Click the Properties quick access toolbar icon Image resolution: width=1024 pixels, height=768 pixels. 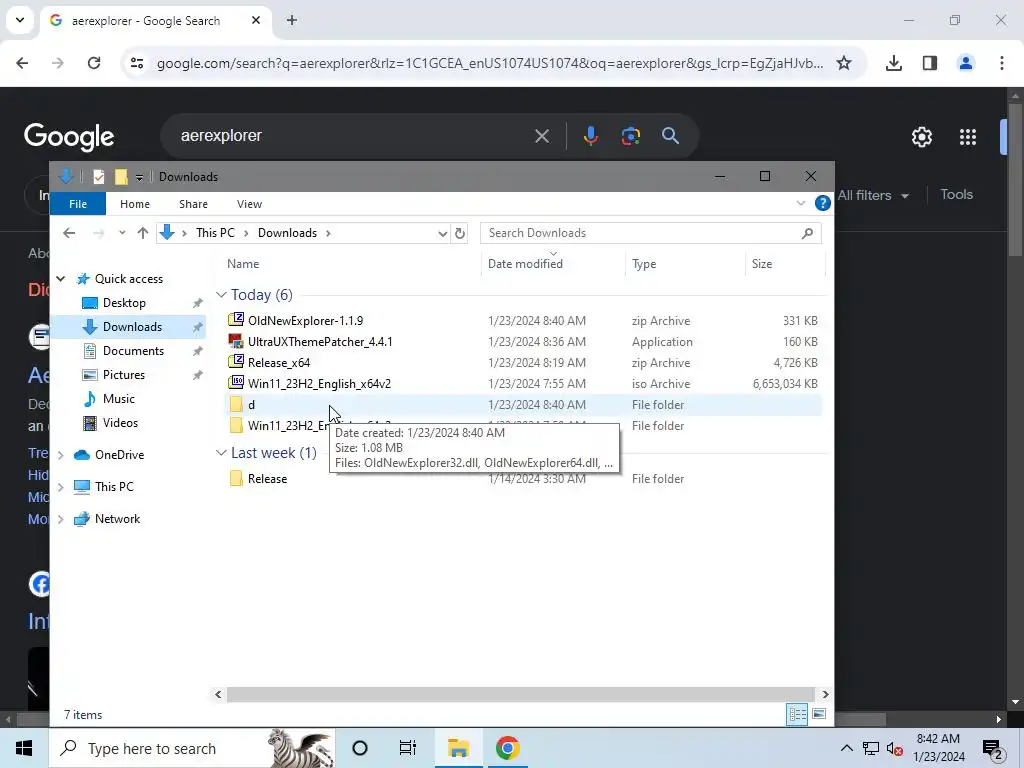pyautogui.click(x=99, y=177)
